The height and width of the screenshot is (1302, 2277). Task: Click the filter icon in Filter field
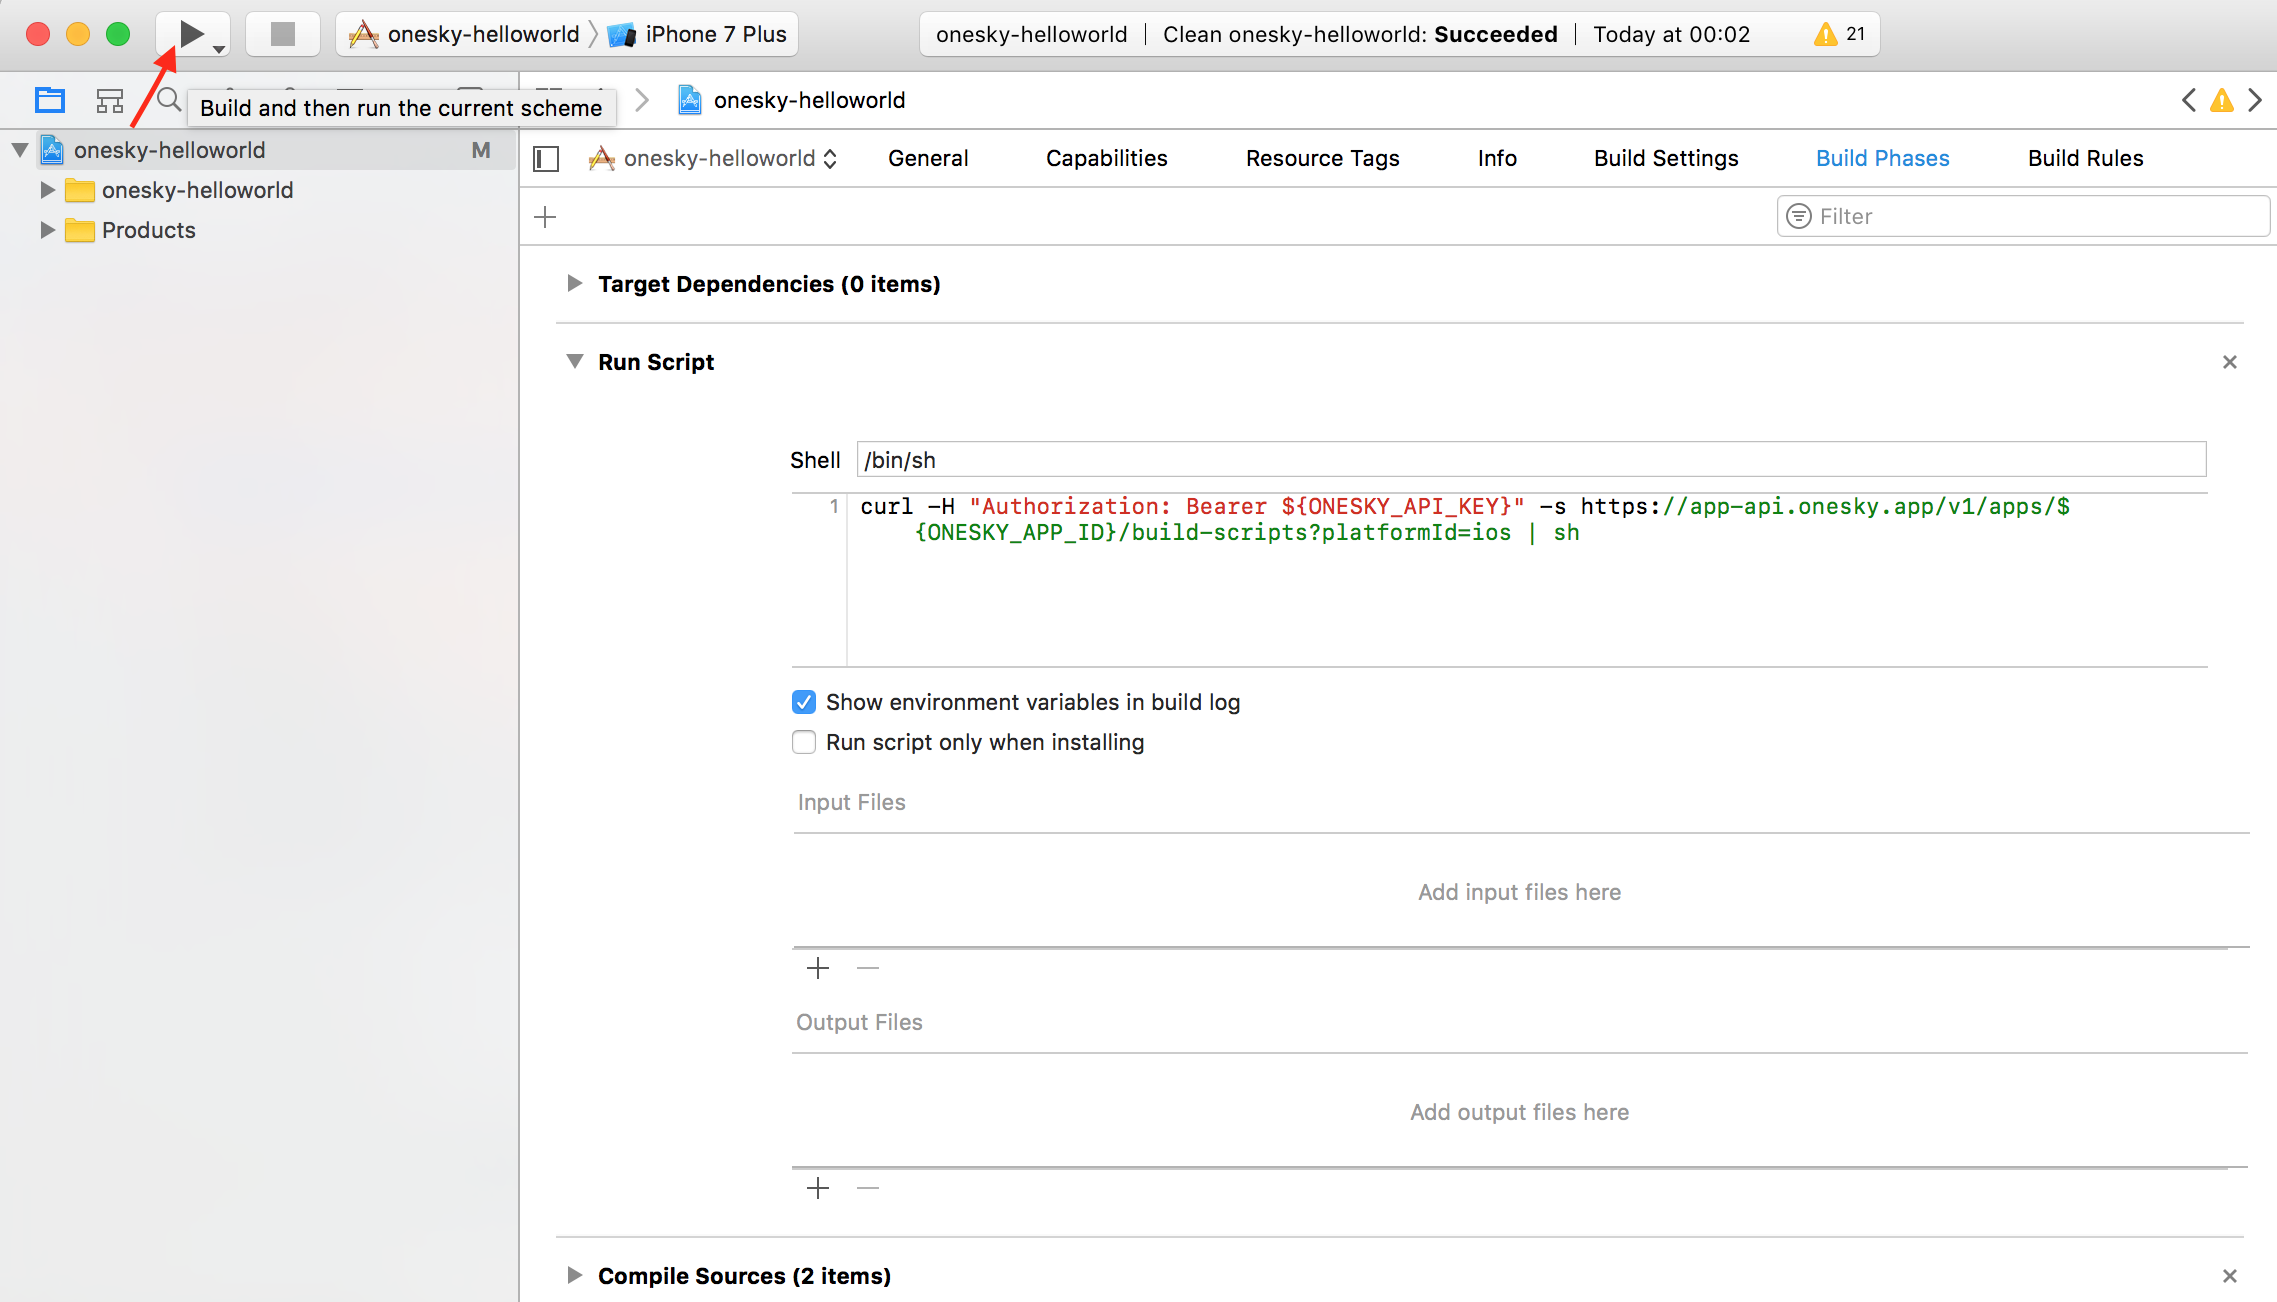pos(1799,216)
